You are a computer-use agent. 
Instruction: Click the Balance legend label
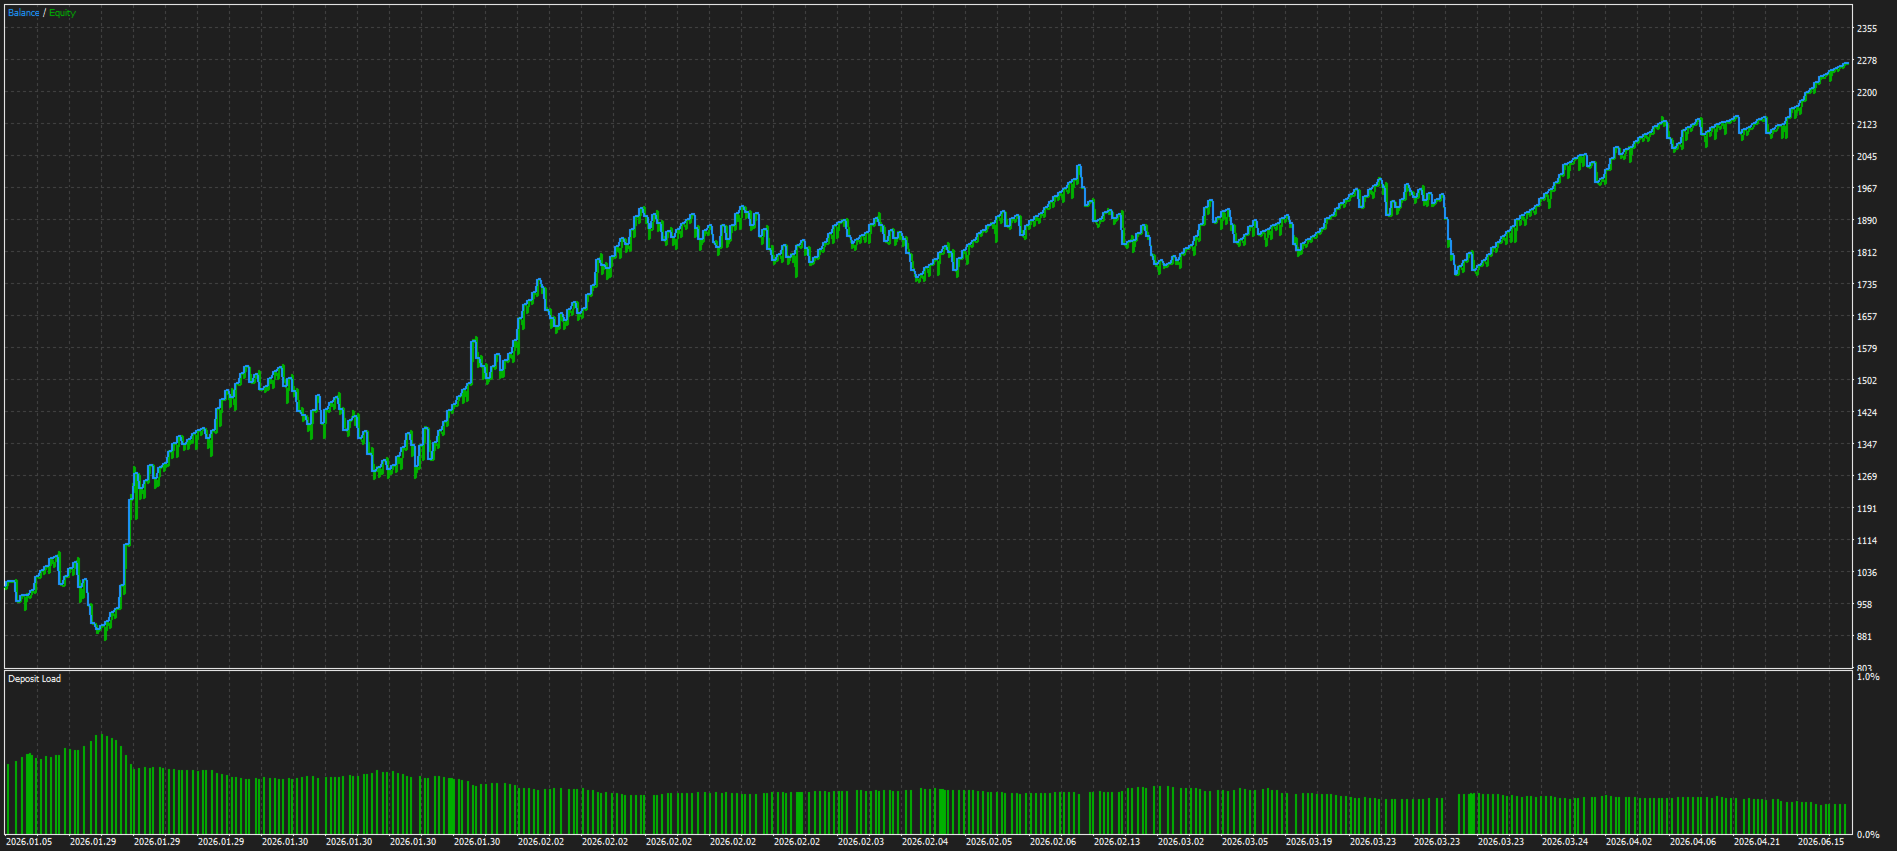pyautogui.click(x=24, y=13)
